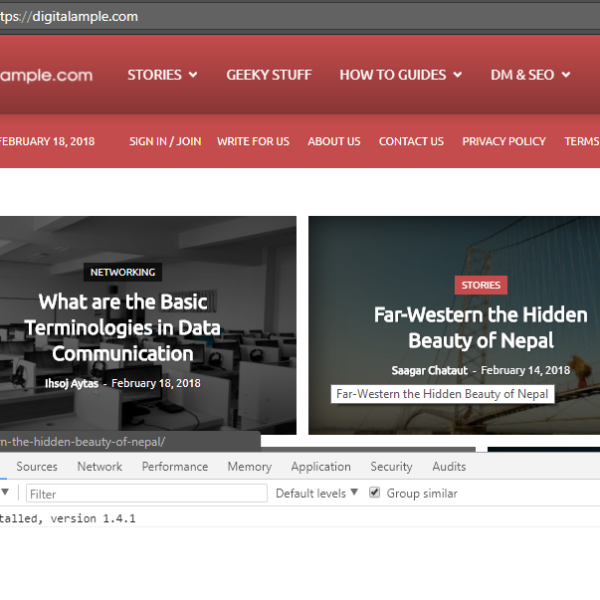
Task: Click the console message version 1.4.1
Action: (67, 518)
